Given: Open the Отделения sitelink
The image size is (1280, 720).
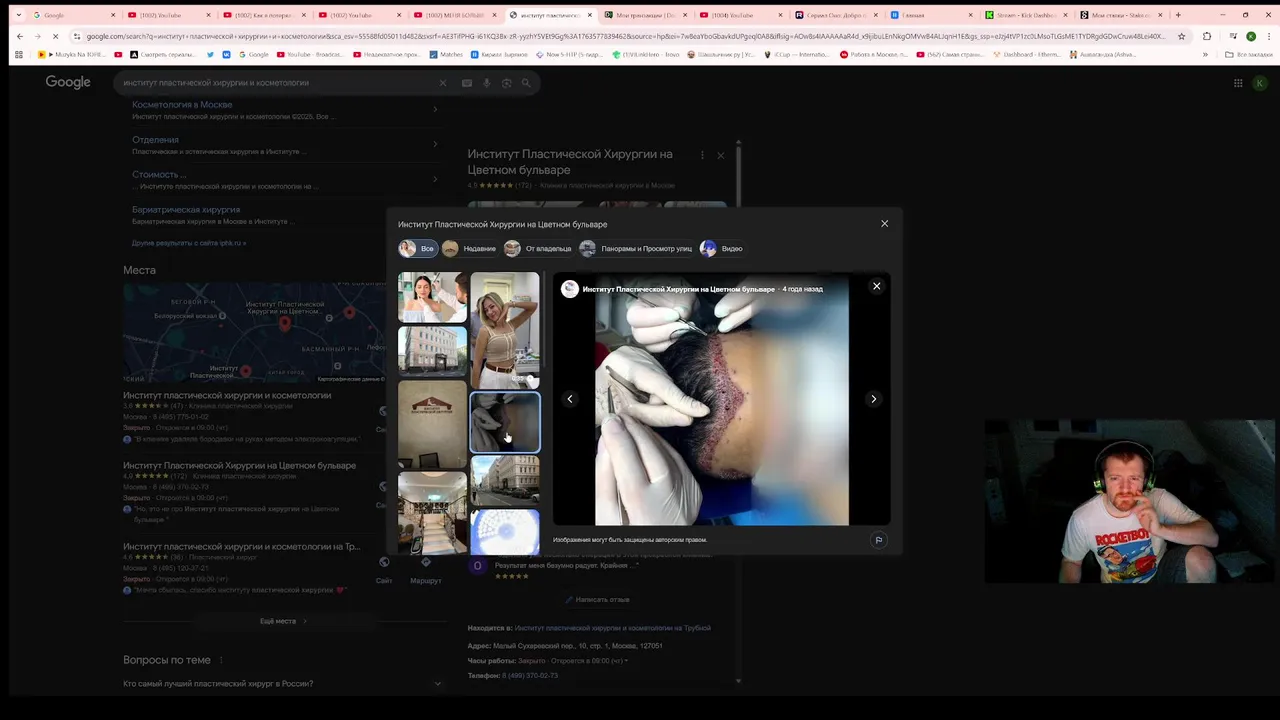Looking at the screenshot, I should click(155, 140).
